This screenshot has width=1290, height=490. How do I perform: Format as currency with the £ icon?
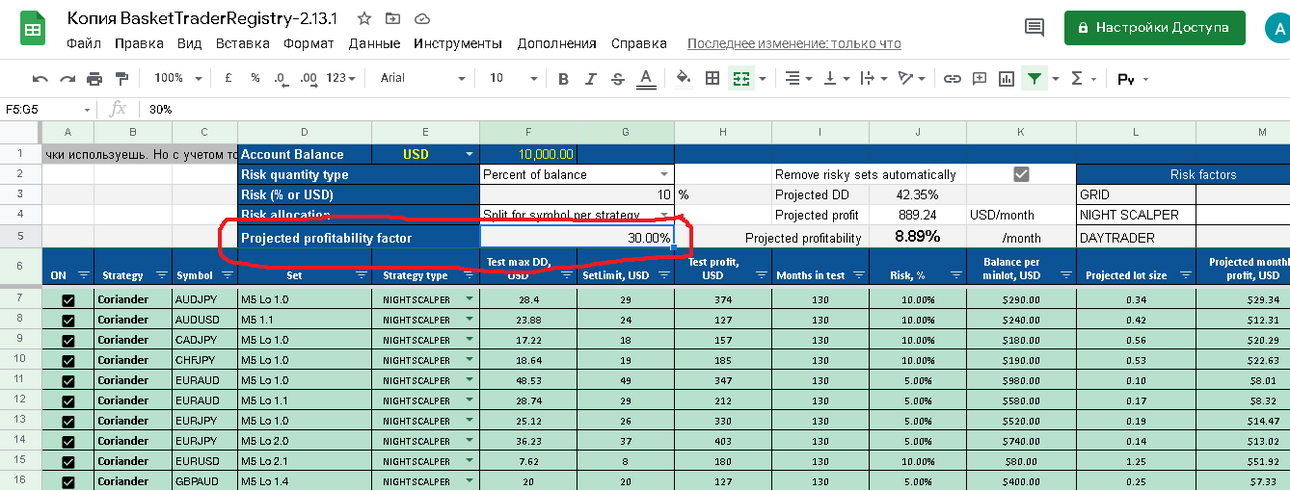pos(228,78)
